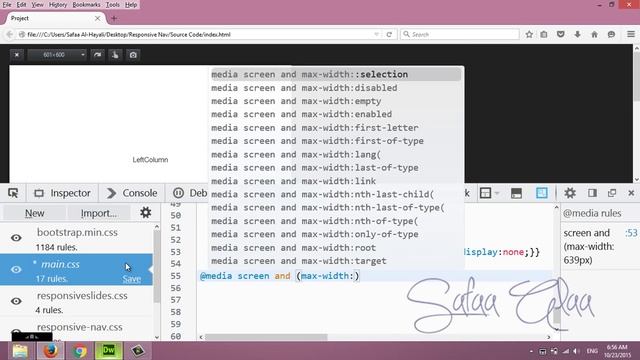Jump to line :53 media rule
The image size is (640, 360).
click(631, 233)
